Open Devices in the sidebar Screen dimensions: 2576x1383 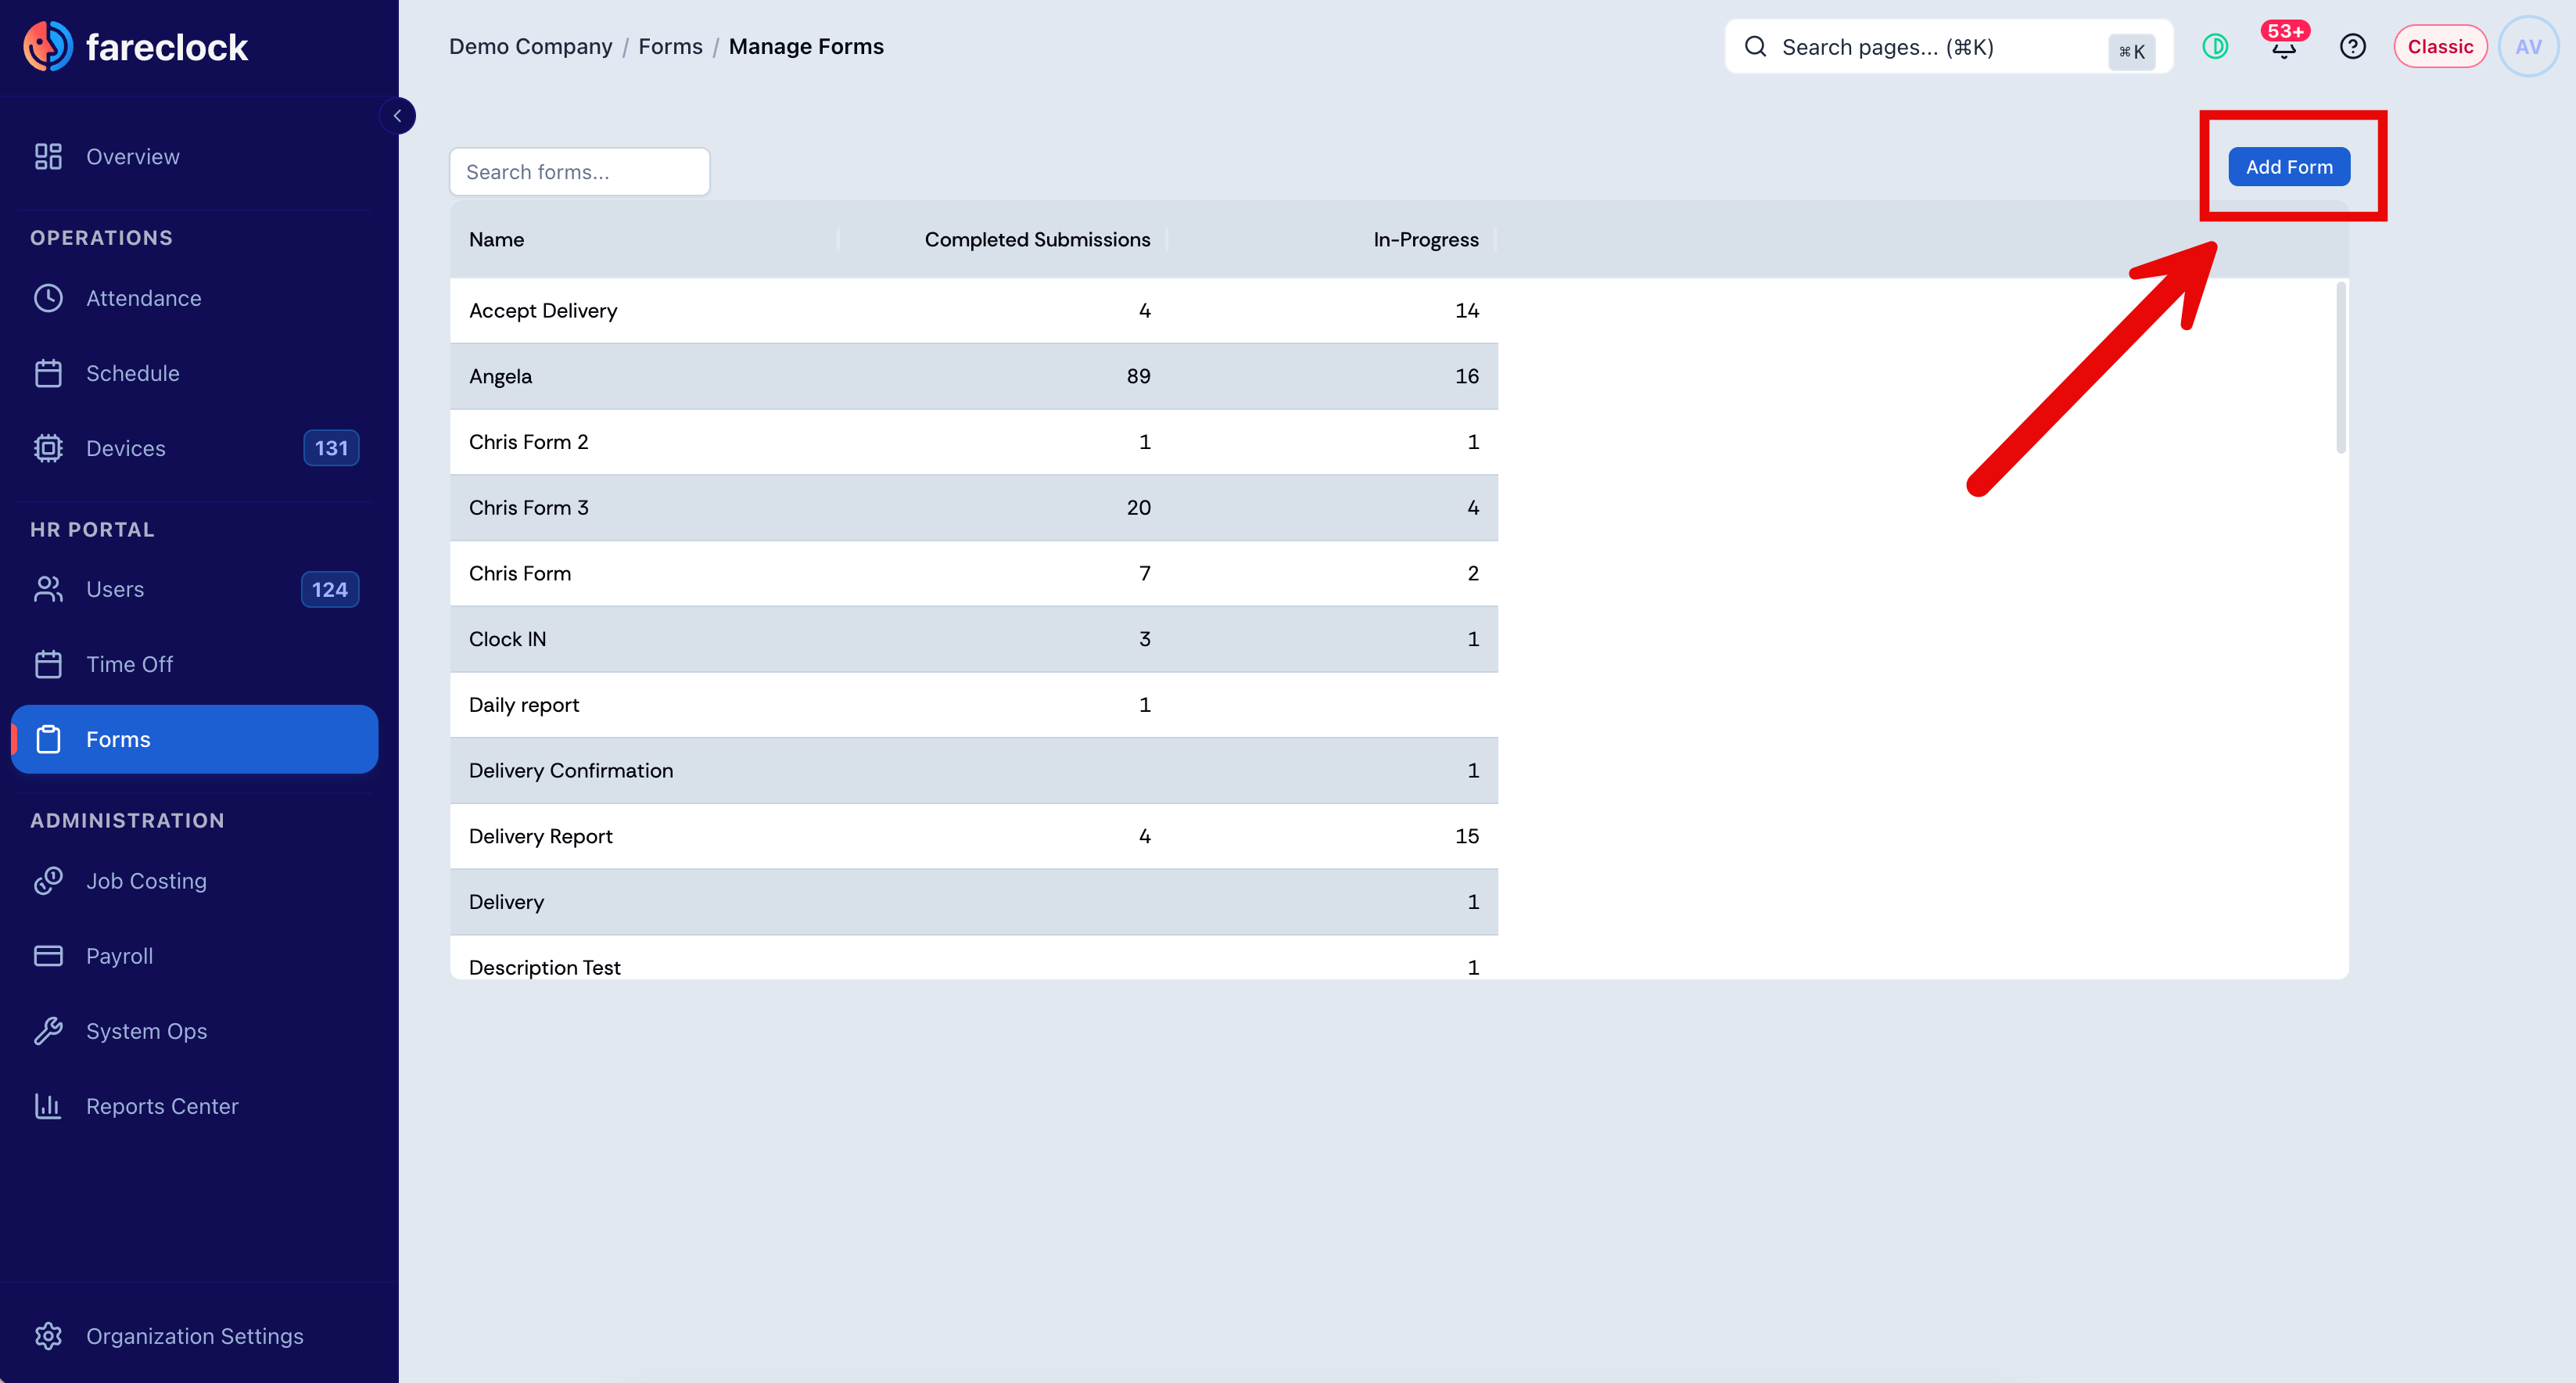point(195,448)
